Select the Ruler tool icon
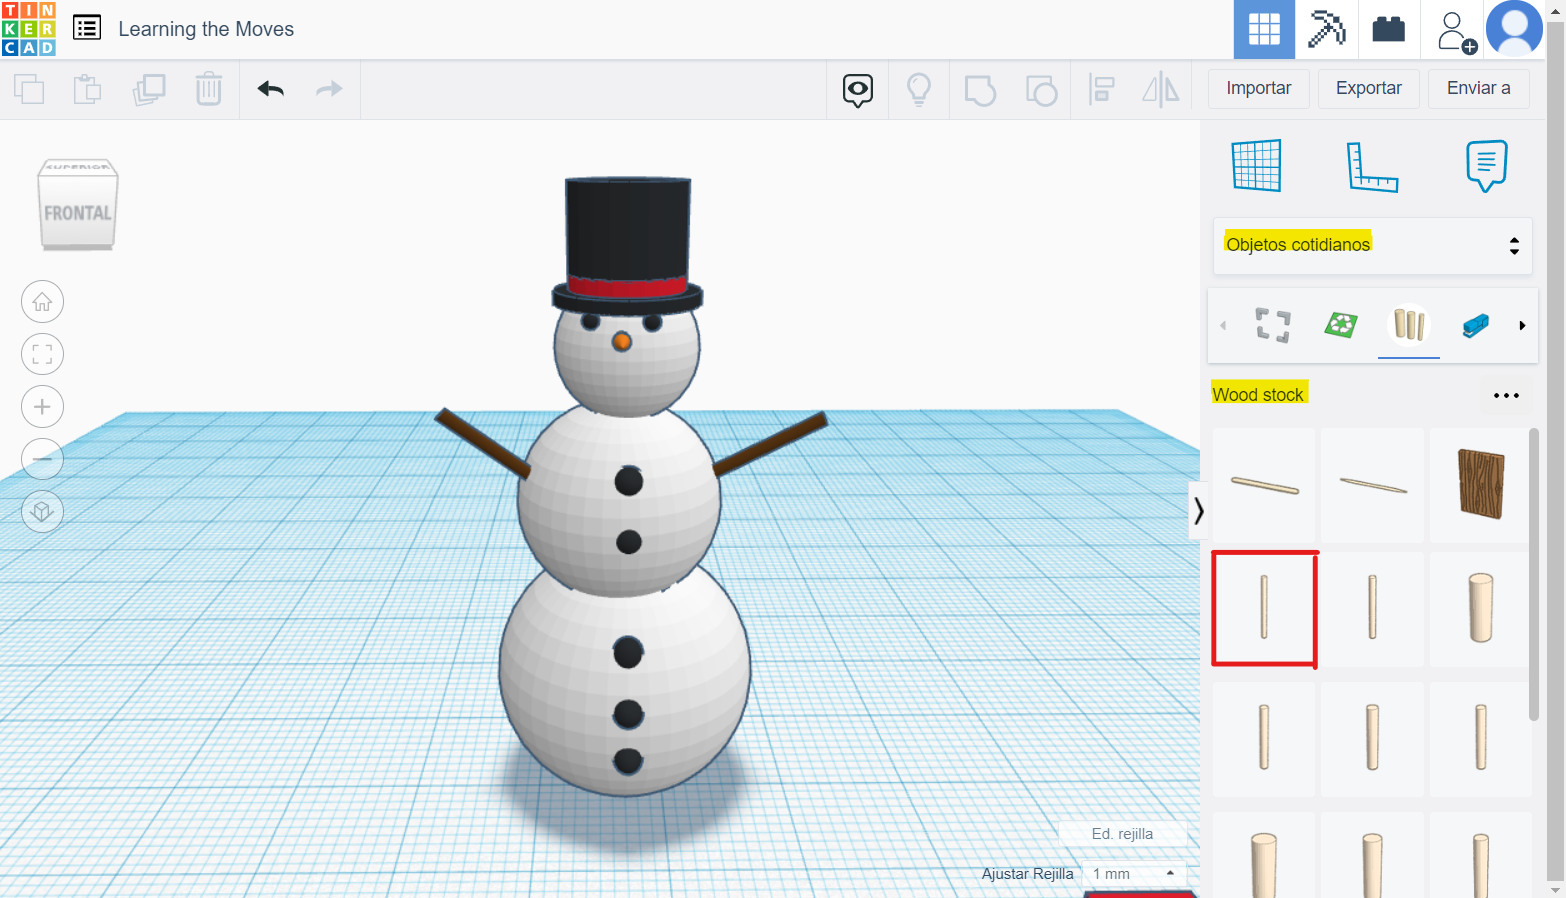This screenshot has width=1566, height=898. (x=1372, y=166)
